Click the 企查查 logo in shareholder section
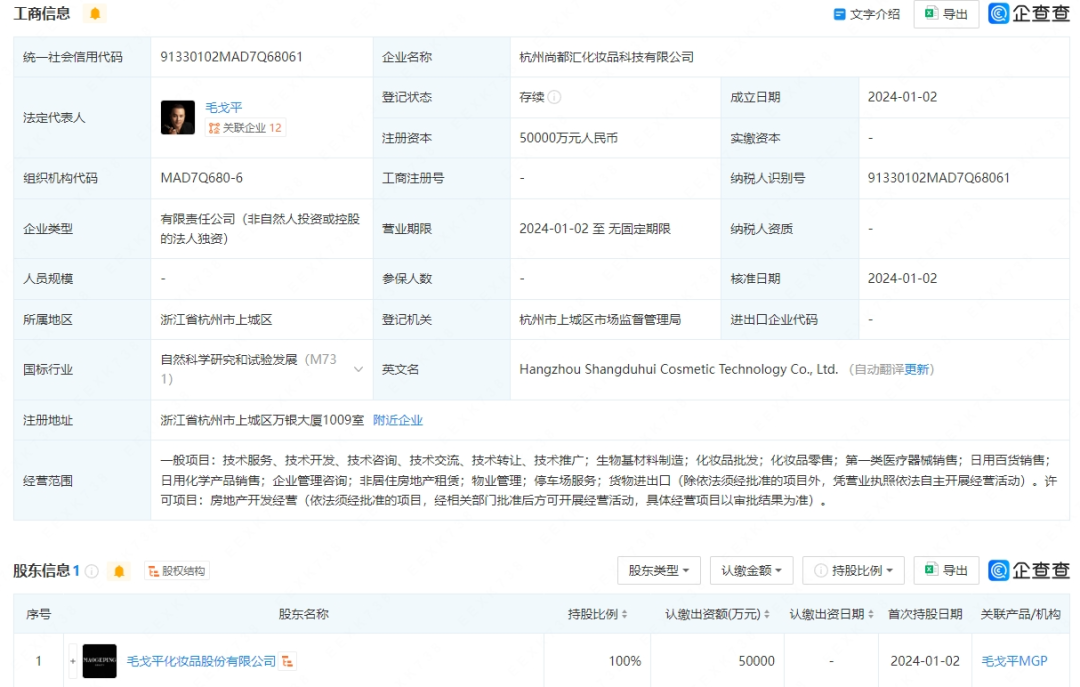Image resolution: width=1080 pixels, height=687 pixels. 1029,570
